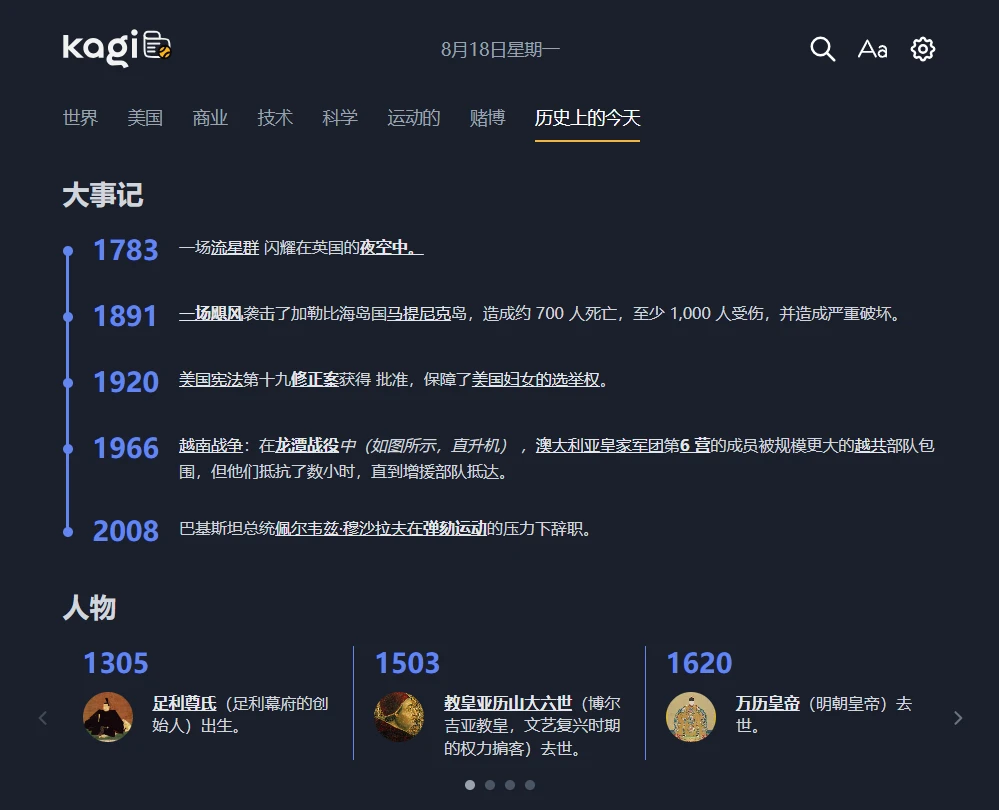Switch to the 世界 tab

[x=80, y=118]
